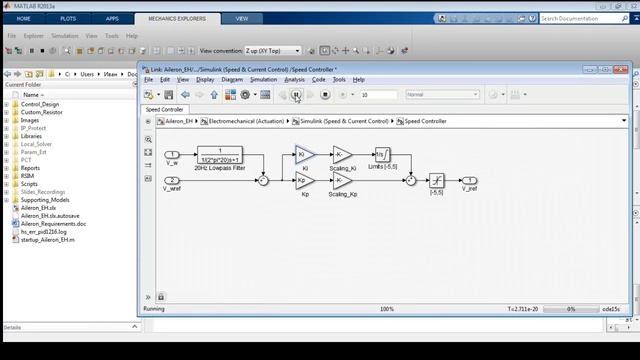
Task: Switch to the VIEW tab in MATLAB
Action: click(x=242, y=19)
